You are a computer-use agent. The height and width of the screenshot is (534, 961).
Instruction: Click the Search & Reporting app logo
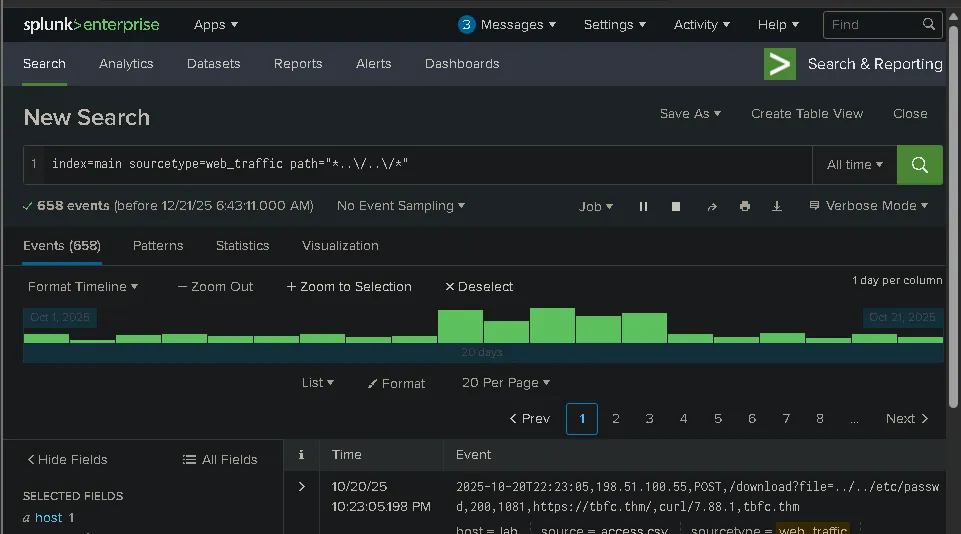pos(780,64)
